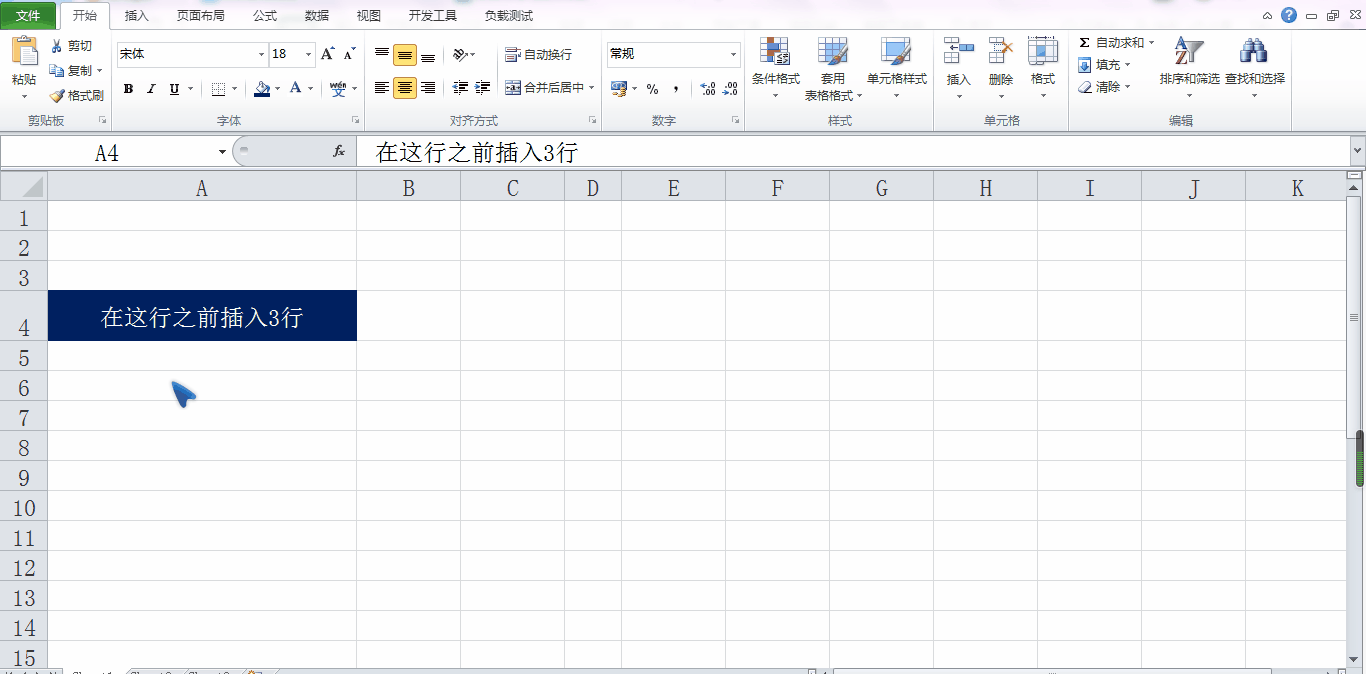This screenshot has height=674, width=1366.
Task: Open the number format dropdown (常规)
Action: (733, 54)
